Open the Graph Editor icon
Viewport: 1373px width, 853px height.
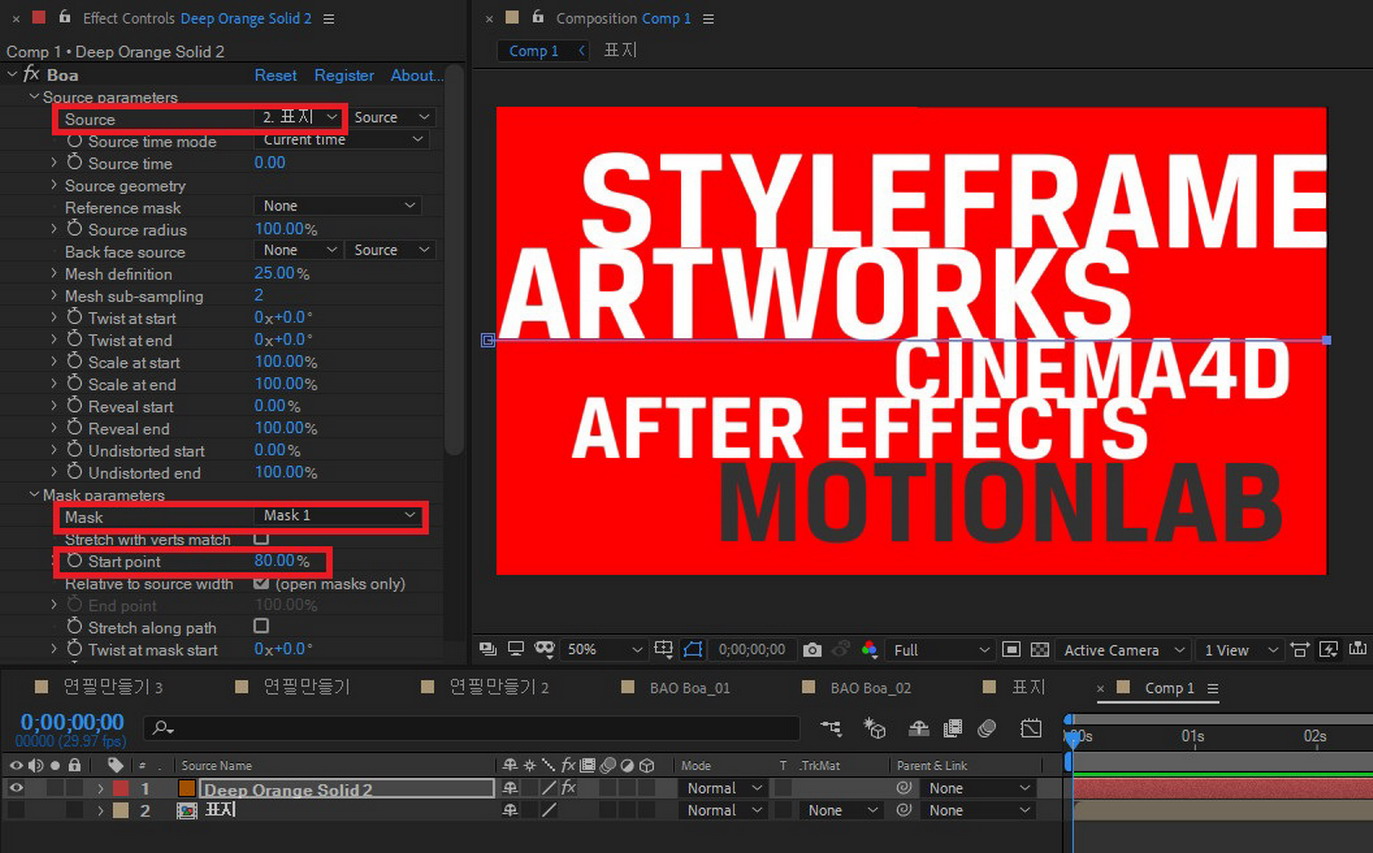coord(1031,728)
